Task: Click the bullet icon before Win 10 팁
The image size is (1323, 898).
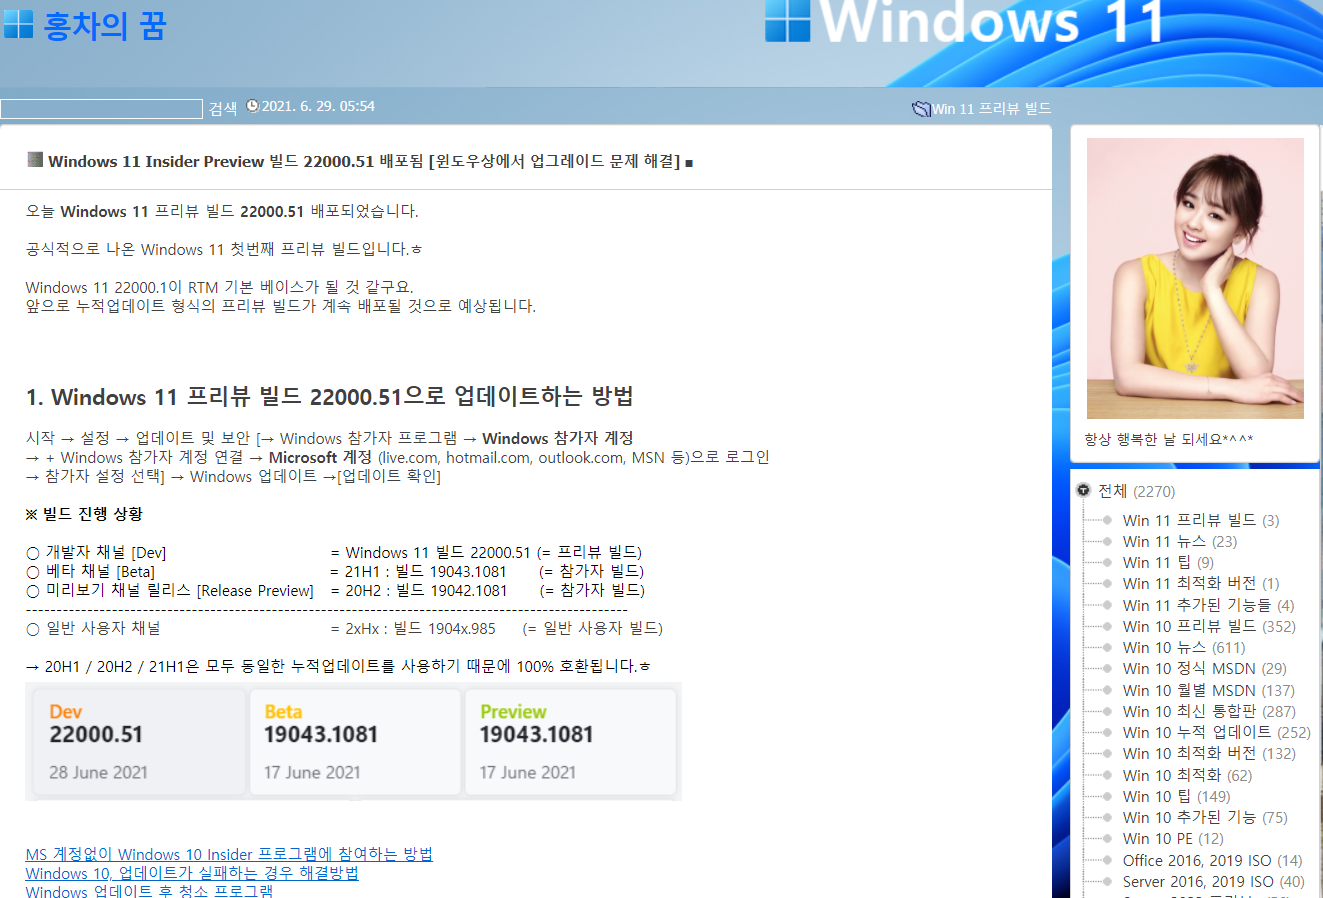Action: tap(1107, 796)
